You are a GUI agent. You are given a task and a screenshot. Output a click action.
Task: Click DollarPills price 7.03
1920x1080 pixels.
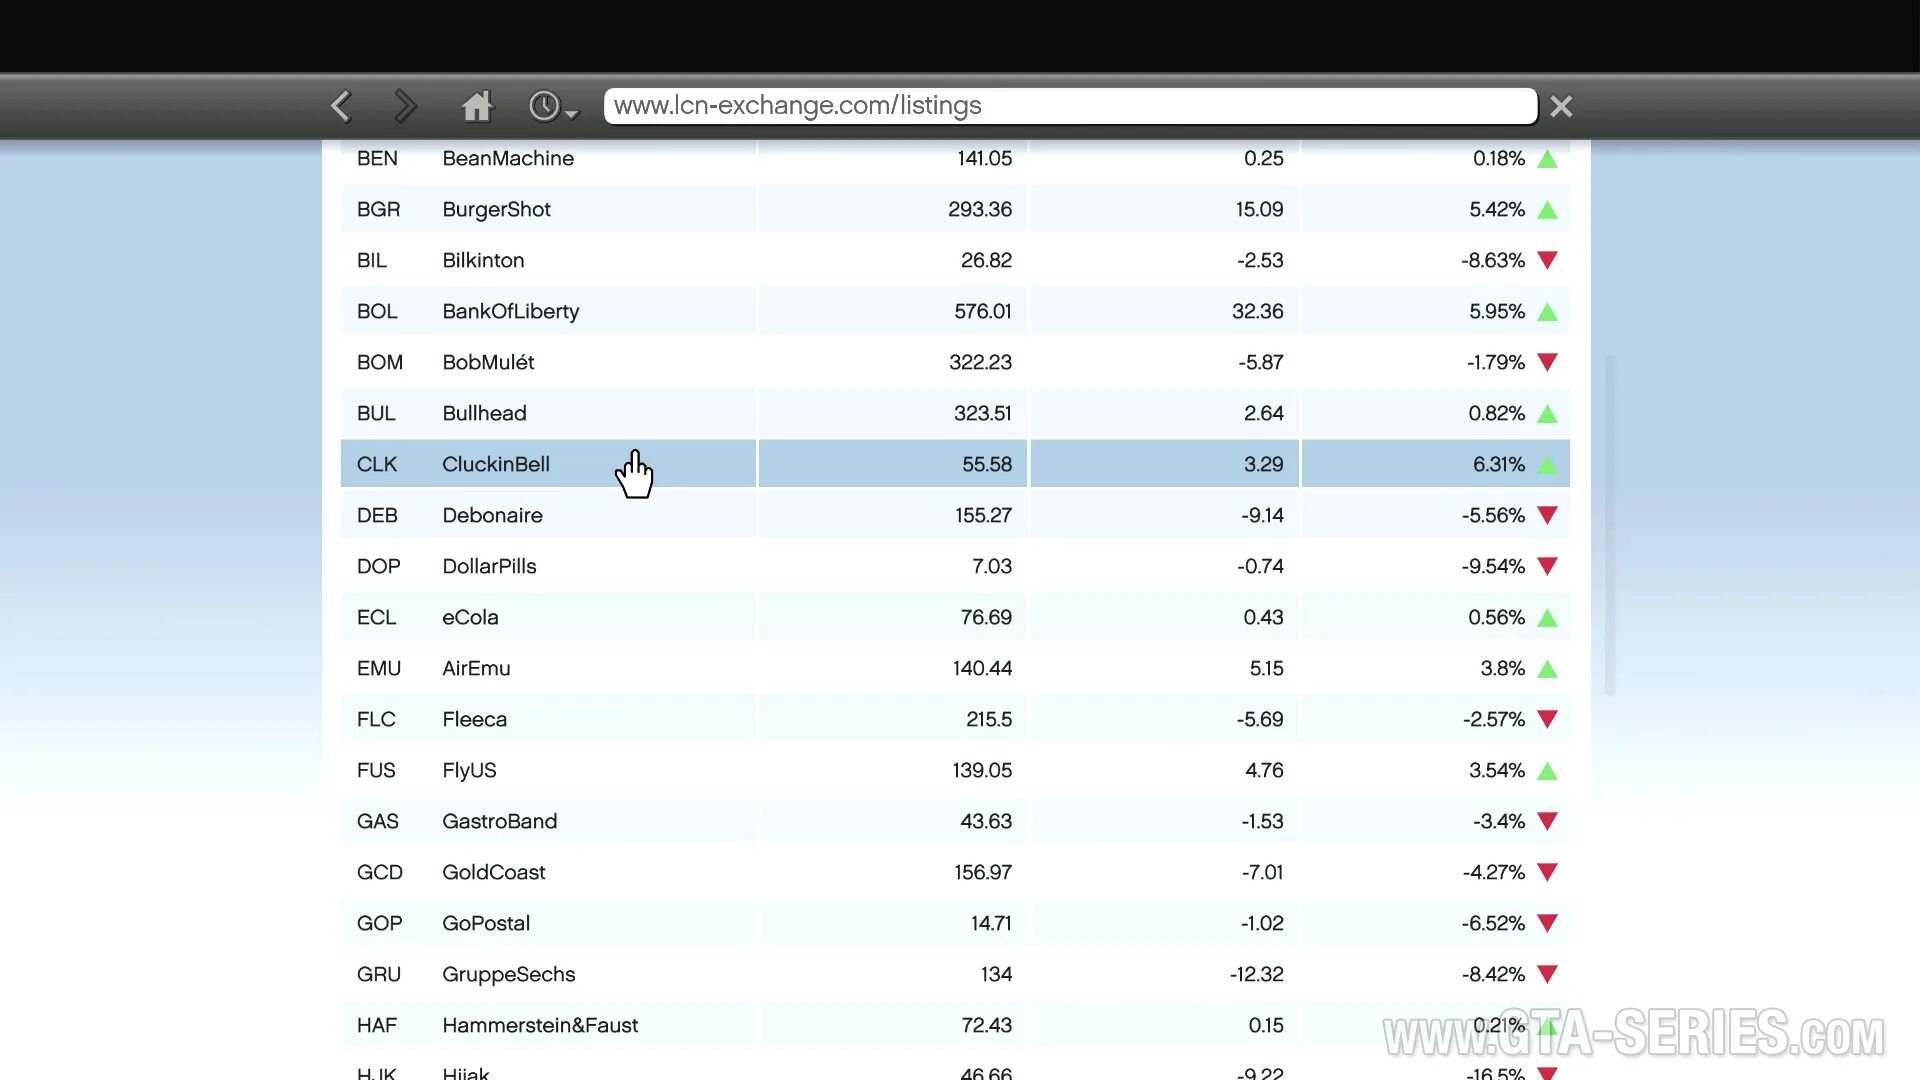[992, 566]
